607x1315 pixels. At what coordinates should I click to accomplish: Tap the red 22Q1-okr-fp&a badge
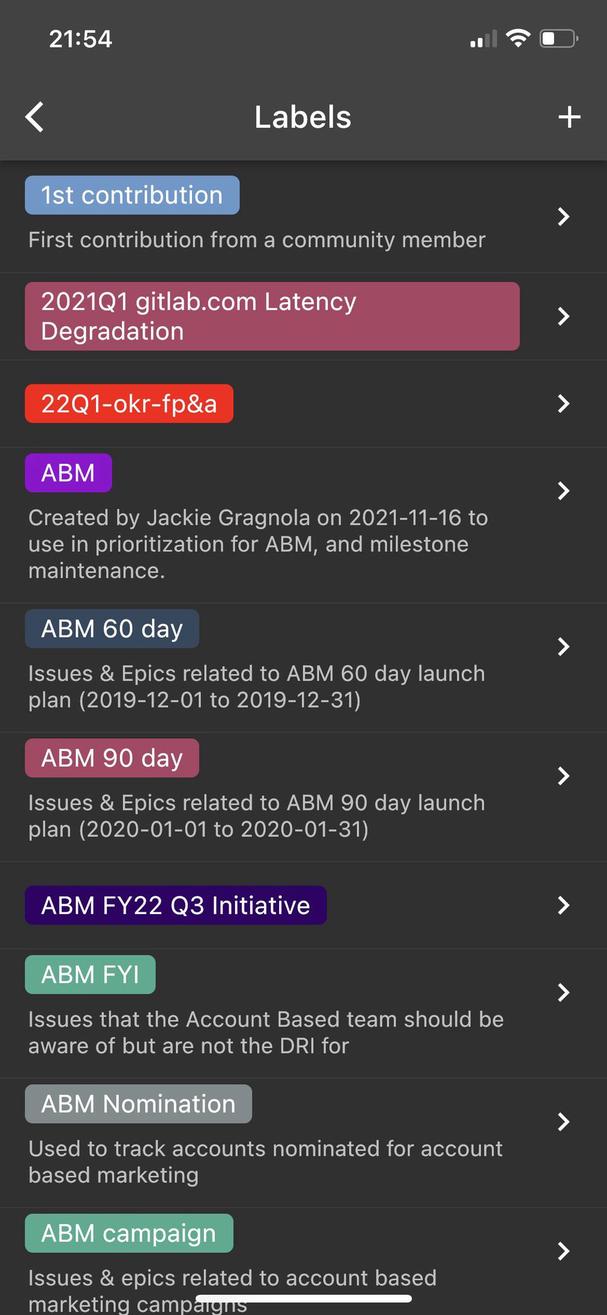(129, 404)
